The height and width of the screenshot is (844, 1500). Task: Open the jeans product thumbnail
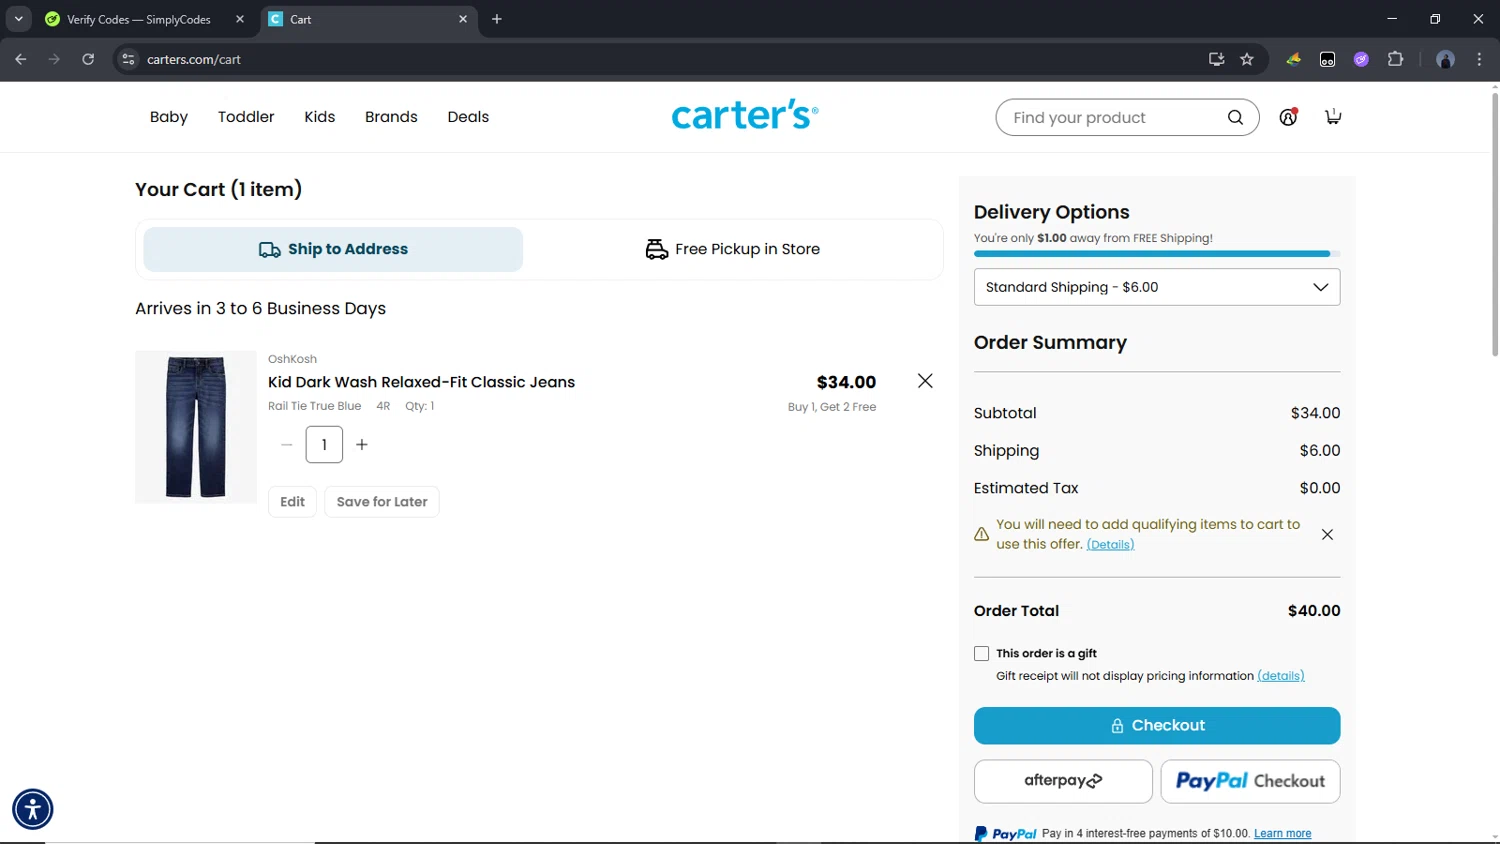[196, 427]
